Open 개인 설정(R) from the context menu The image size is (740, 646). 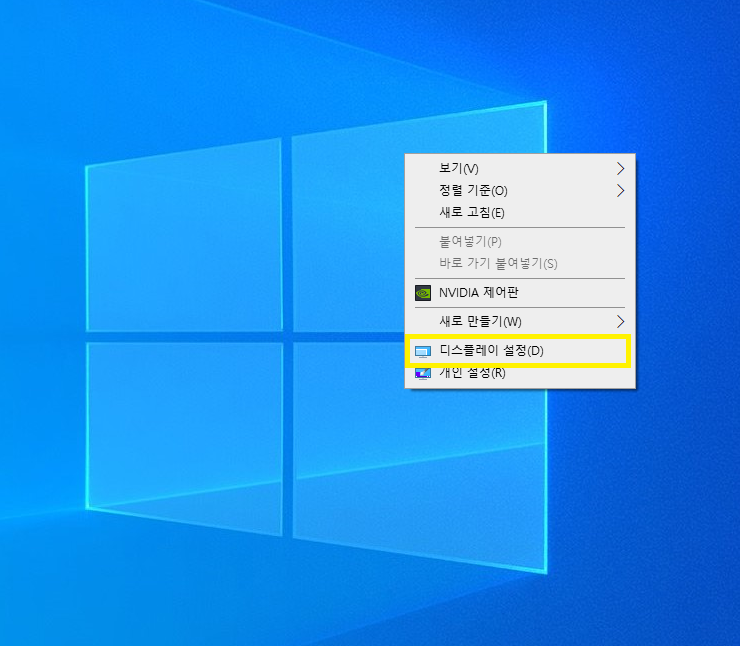520,373
